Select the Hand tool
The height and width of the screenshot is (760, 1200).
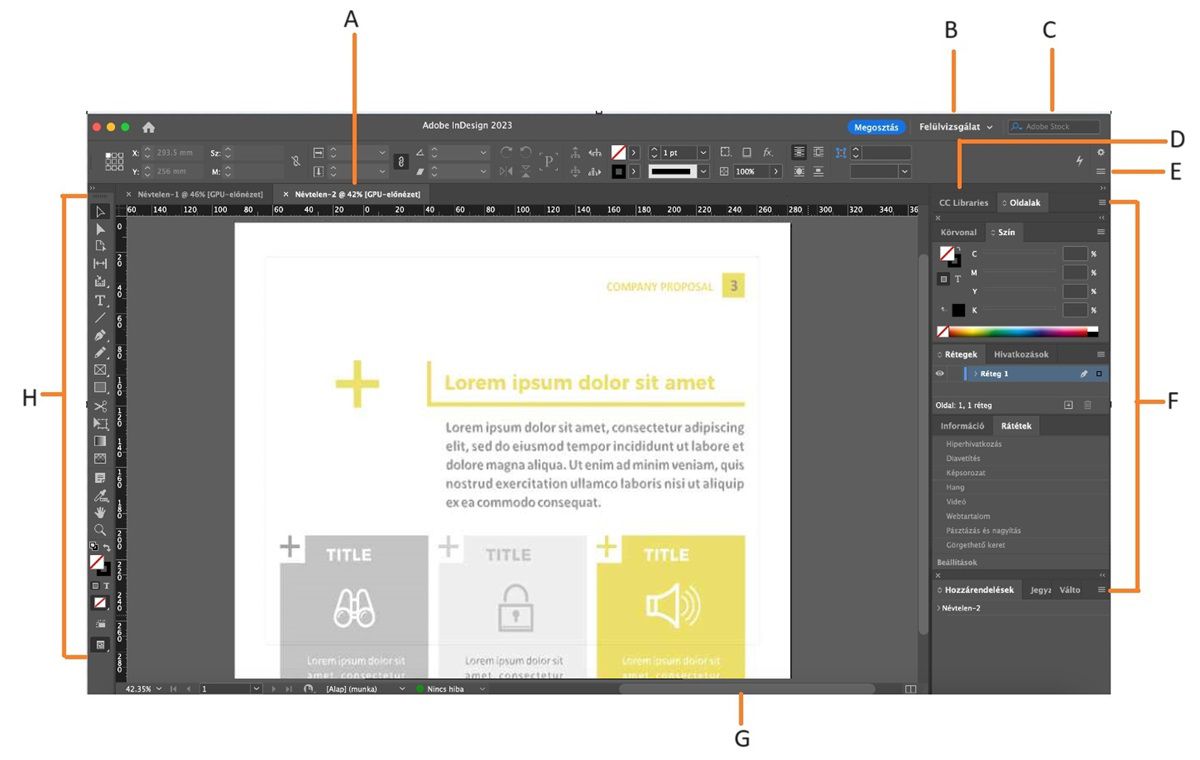(x=100, y=512)
